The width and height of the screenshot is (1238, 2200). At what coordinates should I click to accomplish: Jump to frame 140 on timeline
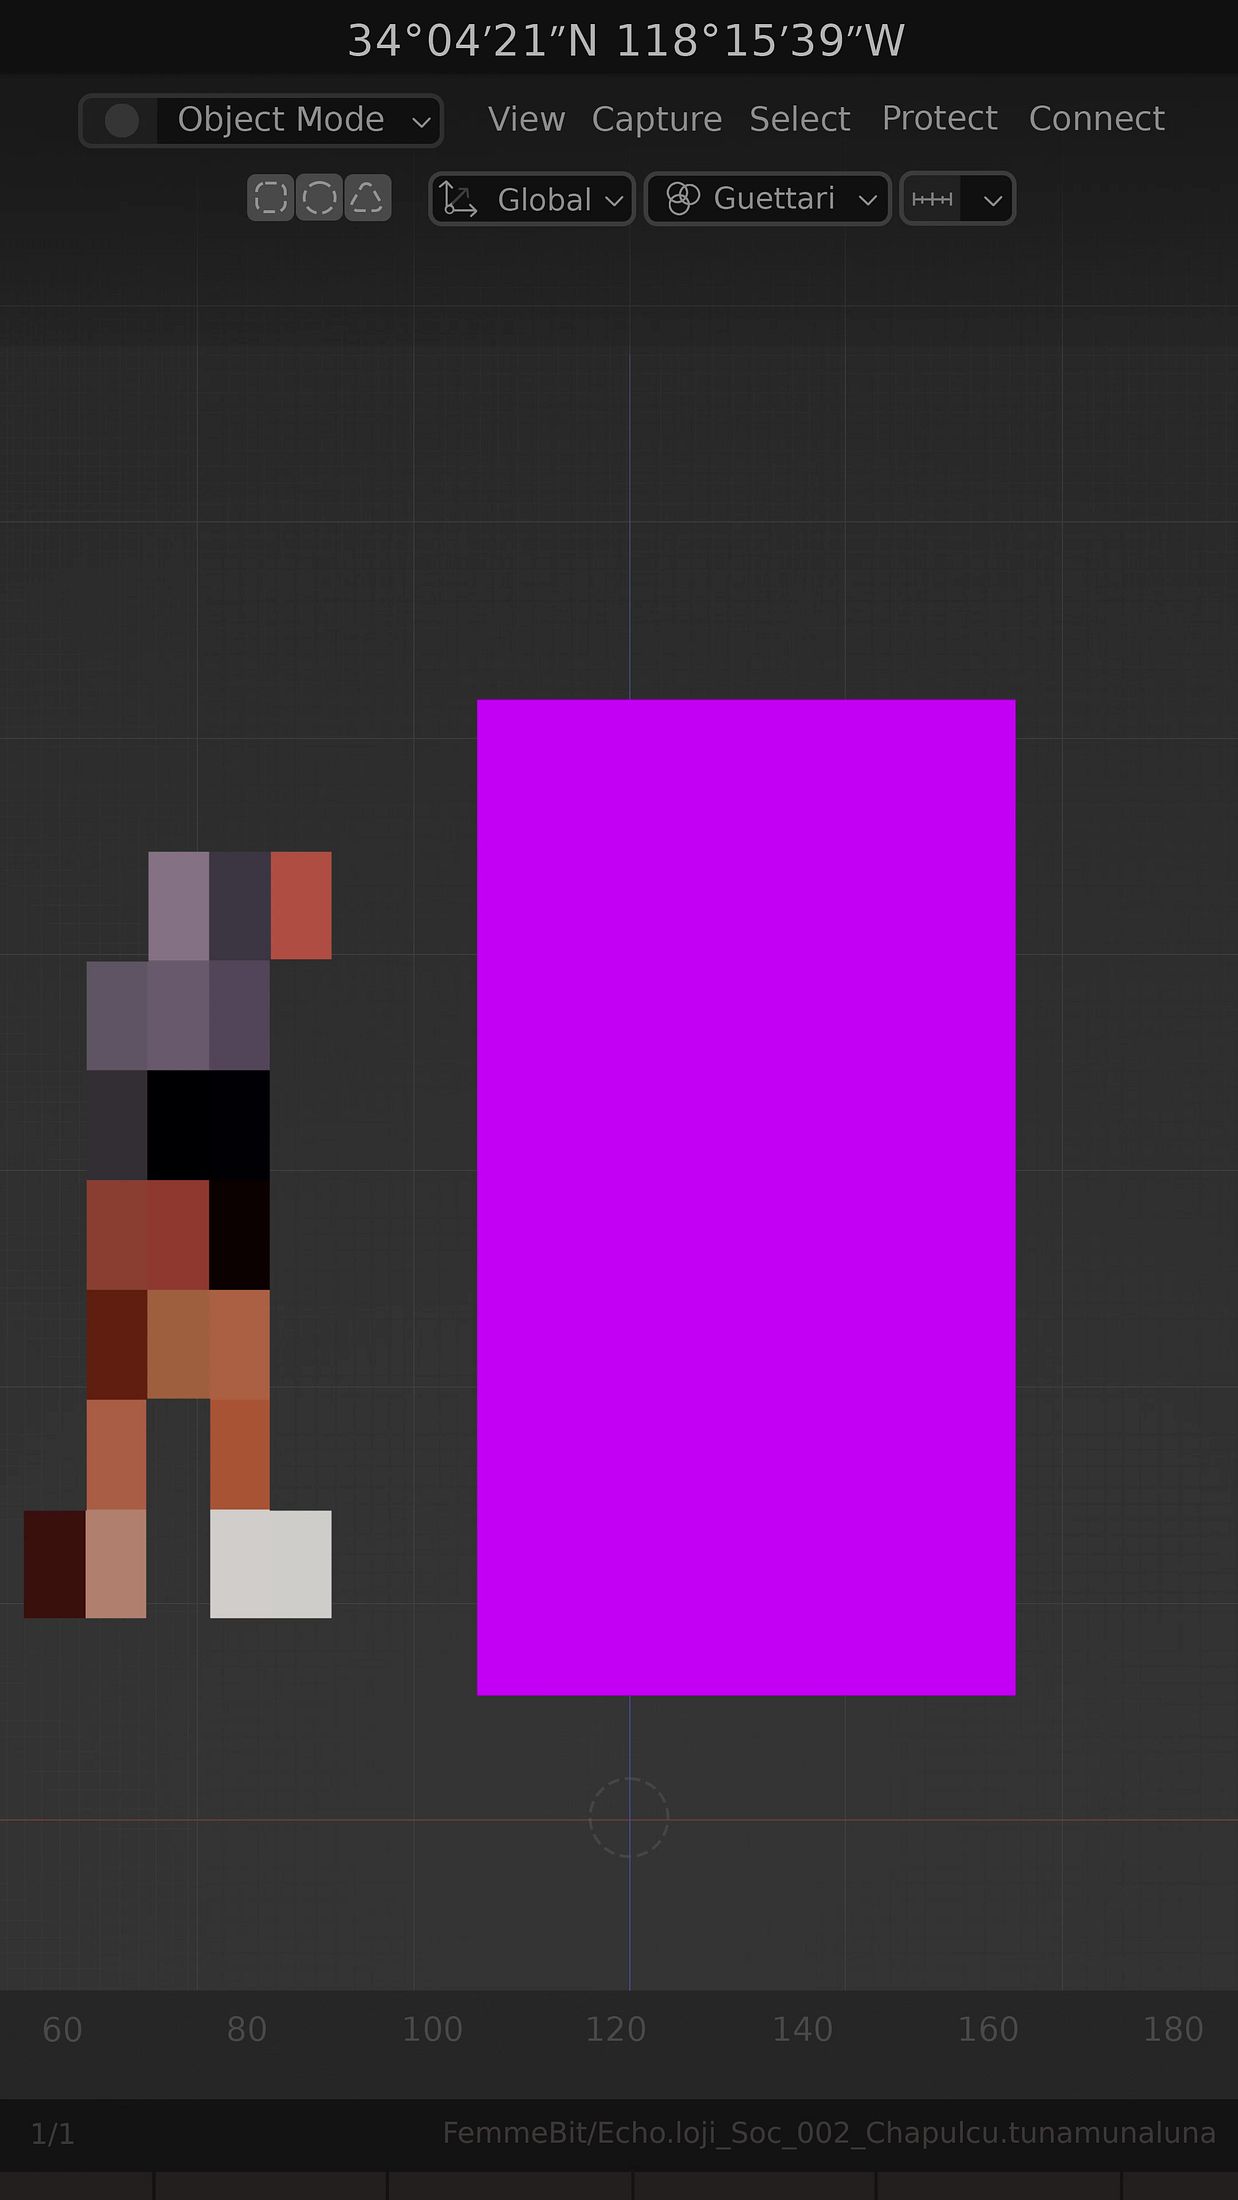click(x=802, y=2029)
